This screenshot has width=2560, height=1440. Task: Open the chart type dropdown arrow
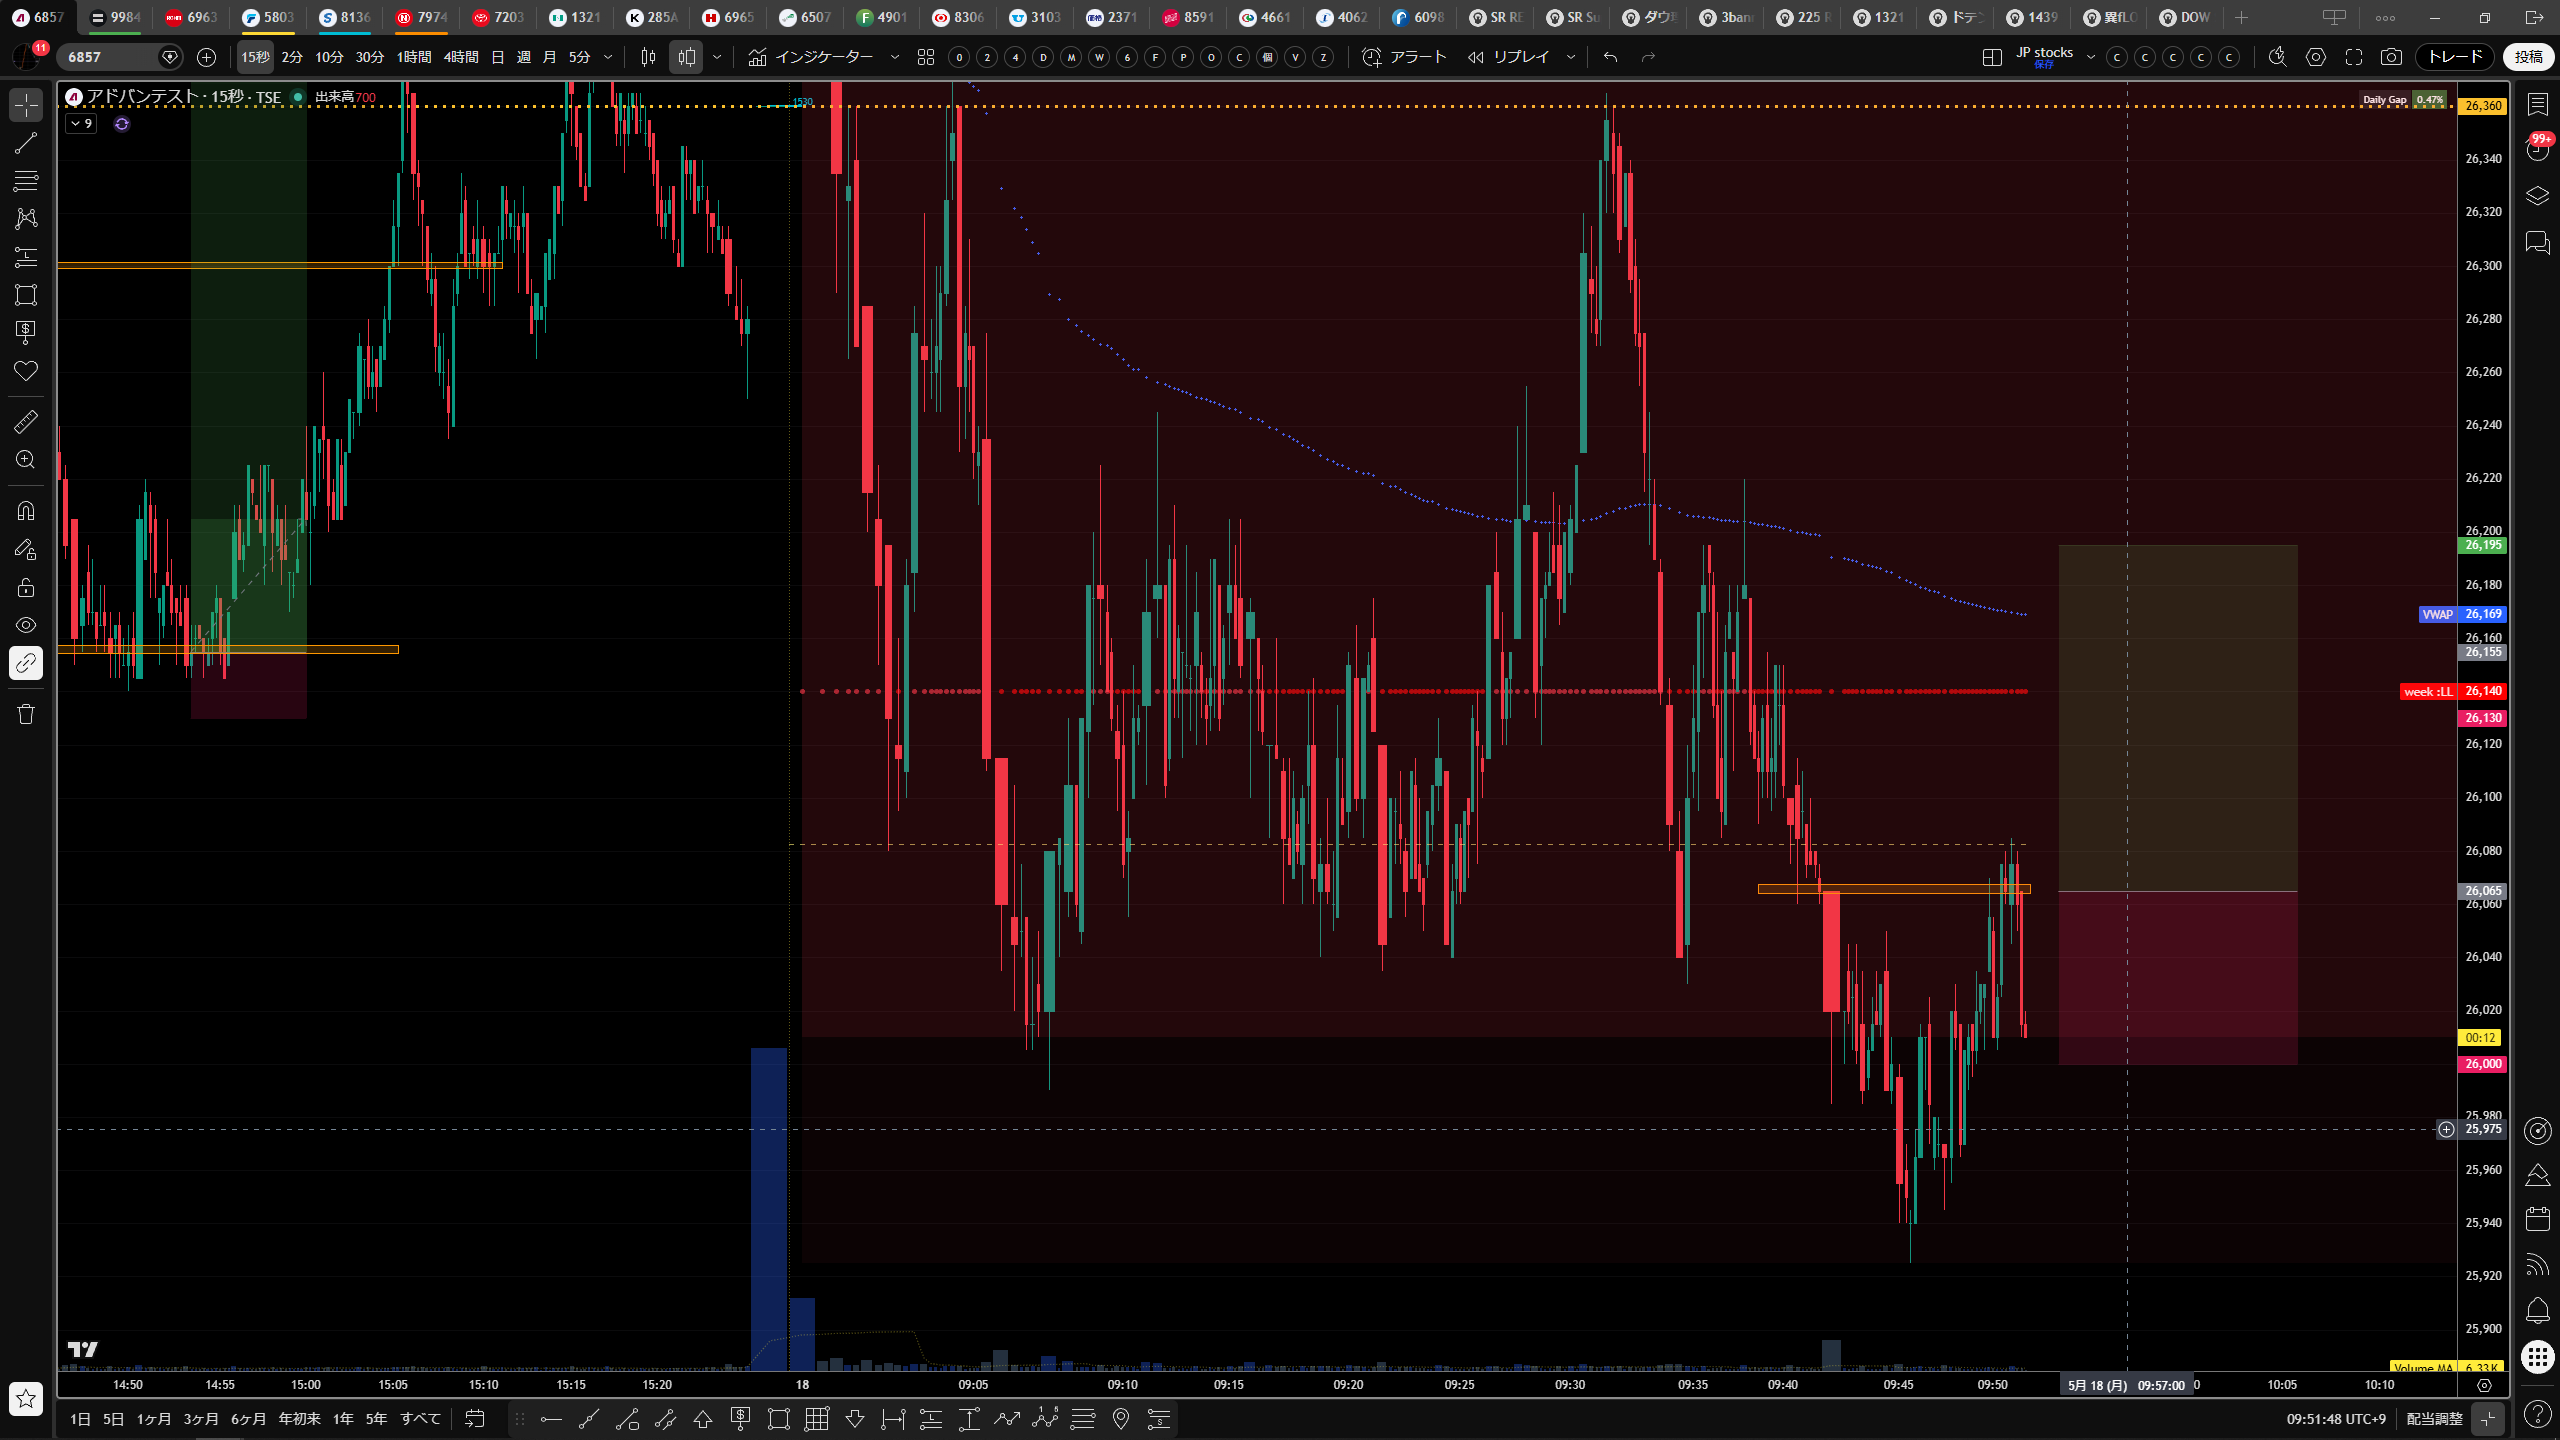[x=717, y=57]
